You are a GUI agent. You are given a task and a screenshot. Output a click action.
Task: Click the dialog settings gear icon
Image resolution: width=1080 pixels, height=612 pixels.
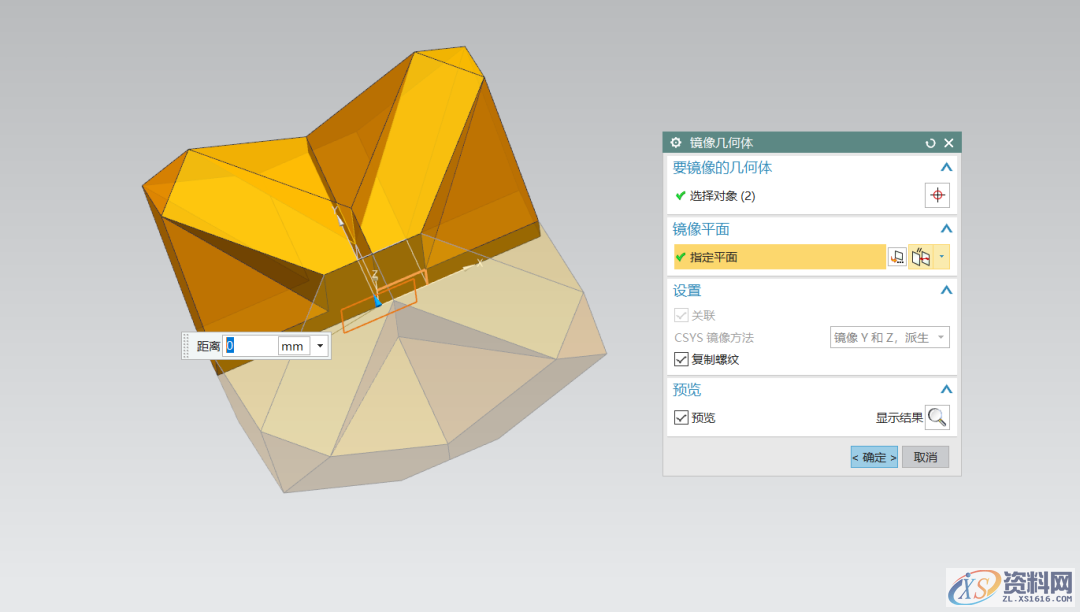(674, 142)
